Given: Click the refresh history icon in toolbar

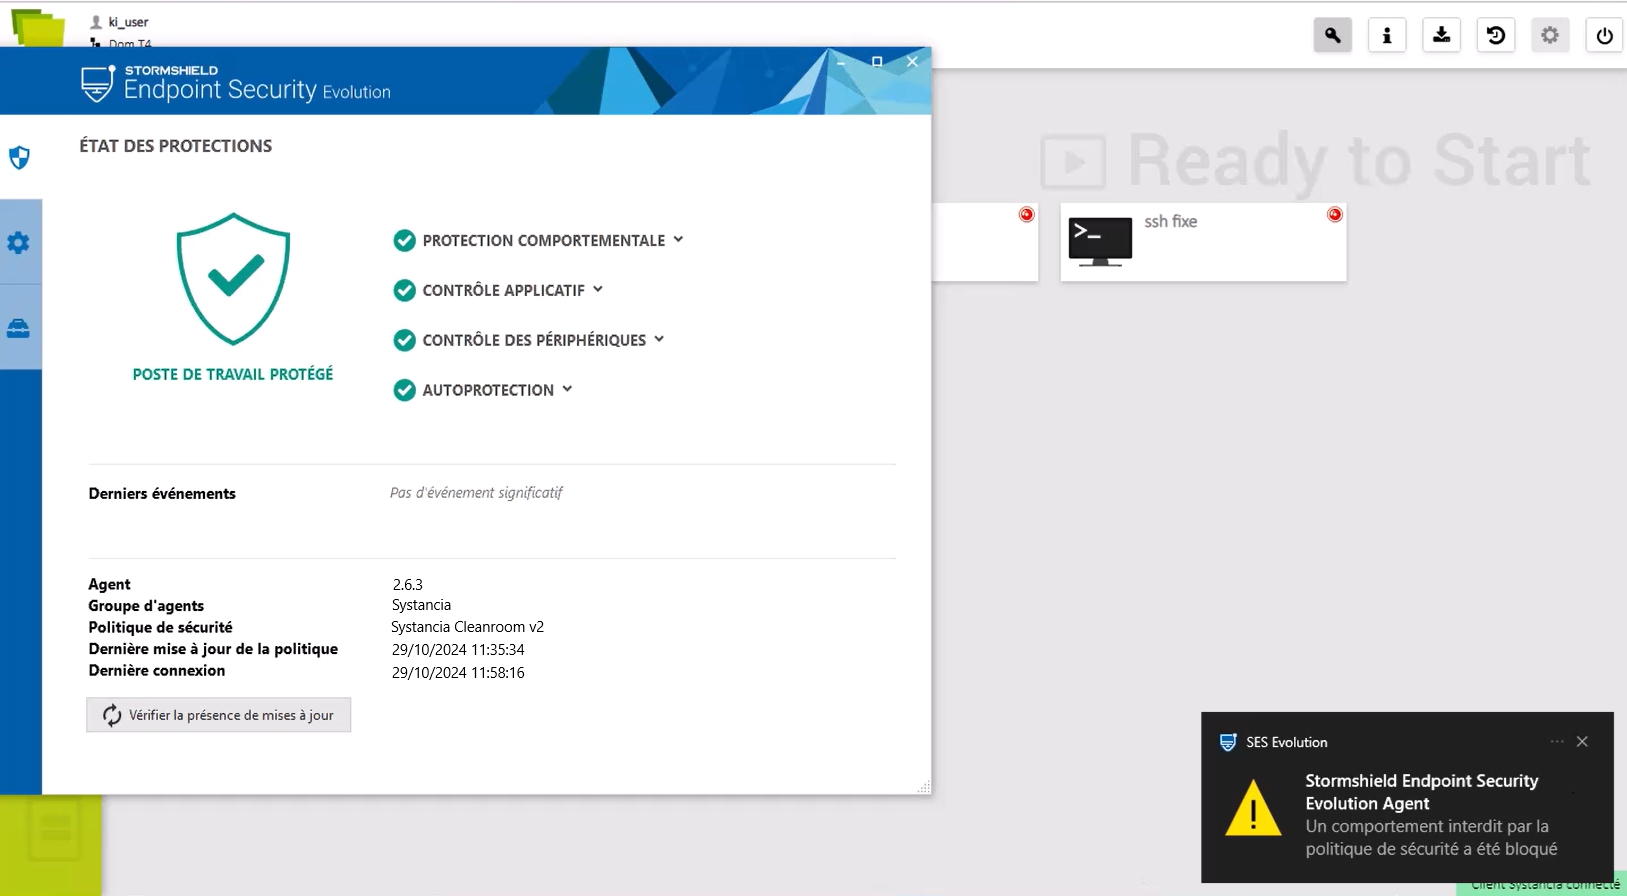Looking at the screenshot, I should click(1495, 35).
